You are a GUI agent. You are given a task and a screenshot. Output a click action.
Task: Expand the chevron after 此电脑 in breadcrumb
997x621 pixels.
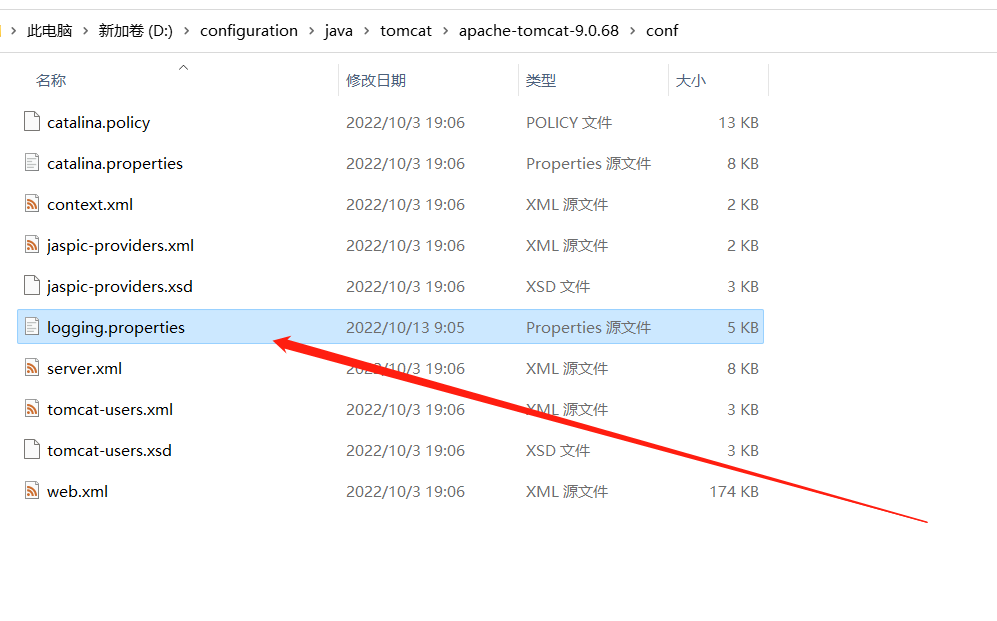(x=86, y=31)
